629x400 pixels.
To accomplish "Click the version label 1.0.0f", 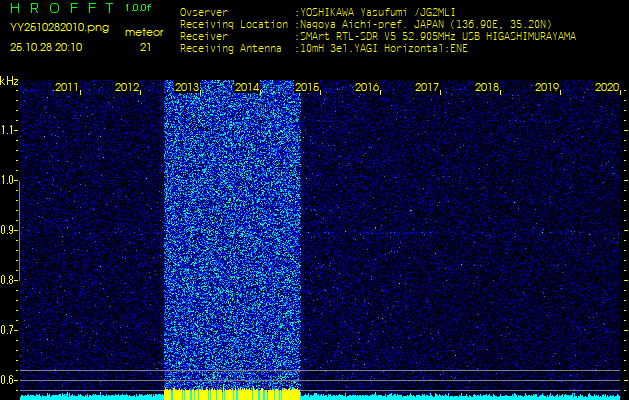I will (138, 8).
